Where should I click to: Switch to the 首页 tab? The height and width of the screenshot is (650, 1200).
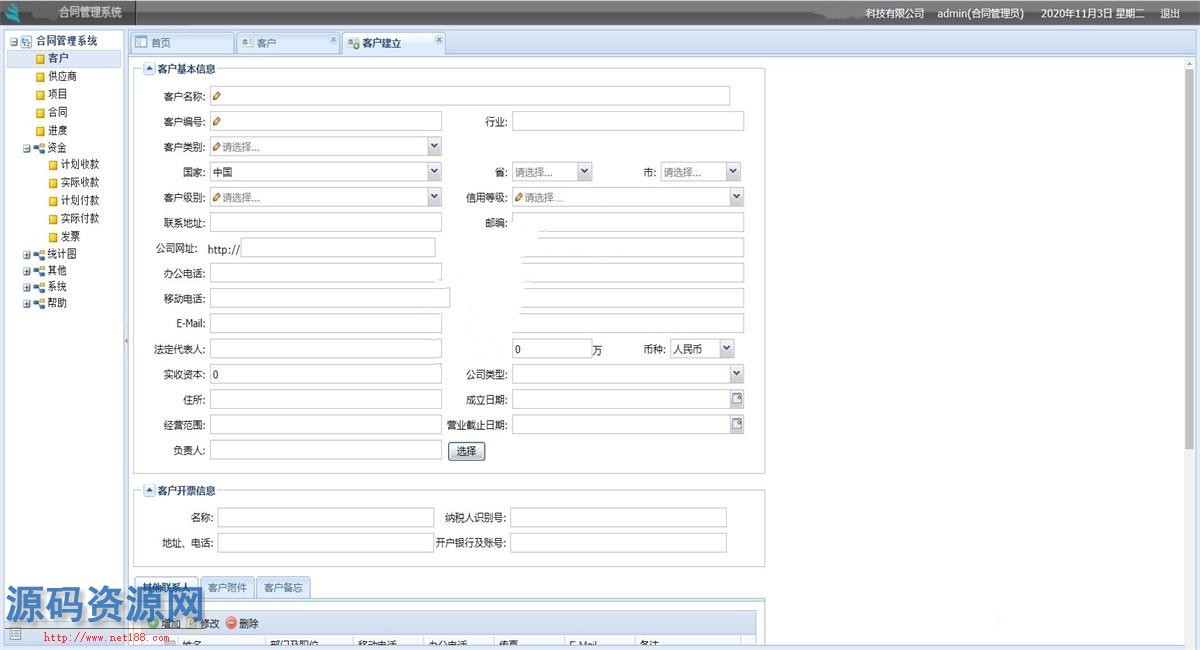coord(161,43)
